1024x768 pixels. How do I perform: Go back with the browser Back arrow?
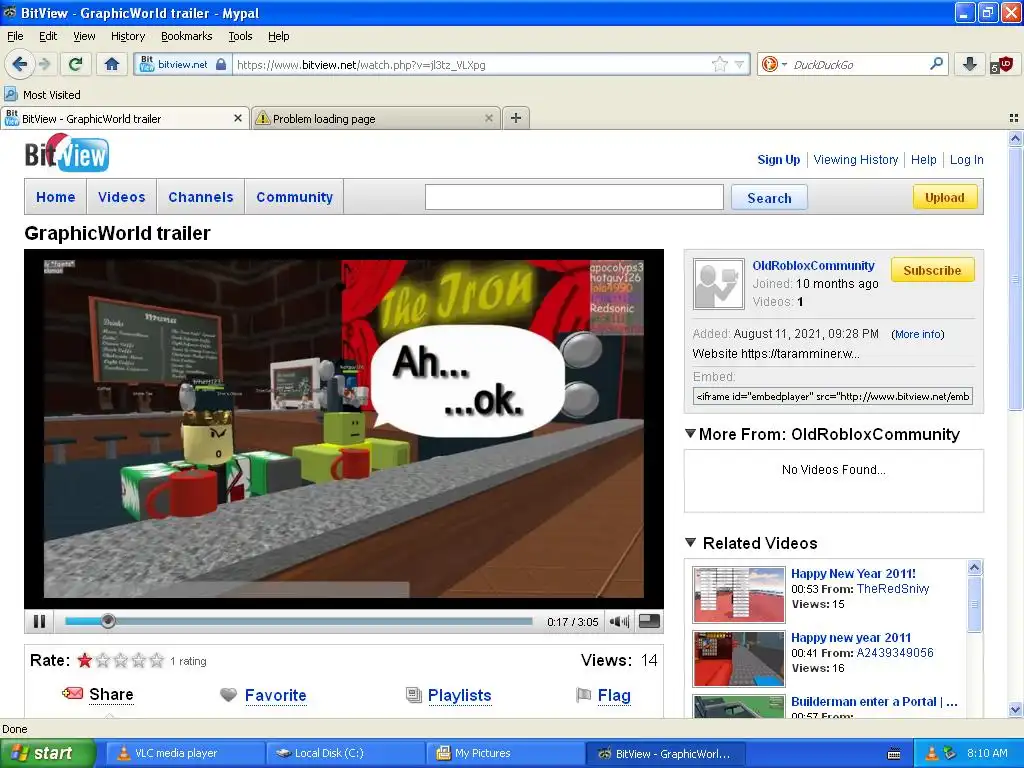pos(19,64)
